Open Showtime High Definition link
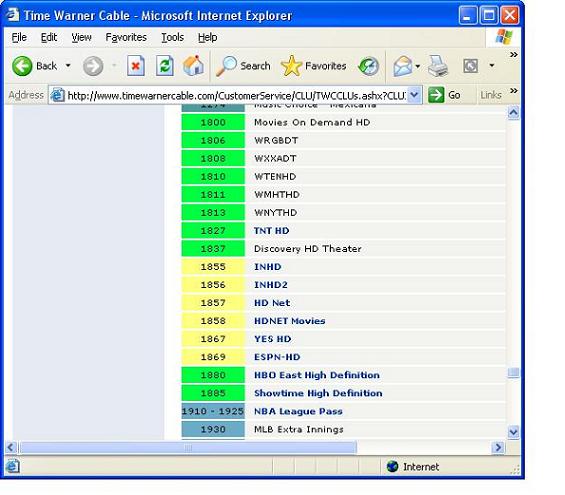Screen dimensions: 565x495 [318, 393]
